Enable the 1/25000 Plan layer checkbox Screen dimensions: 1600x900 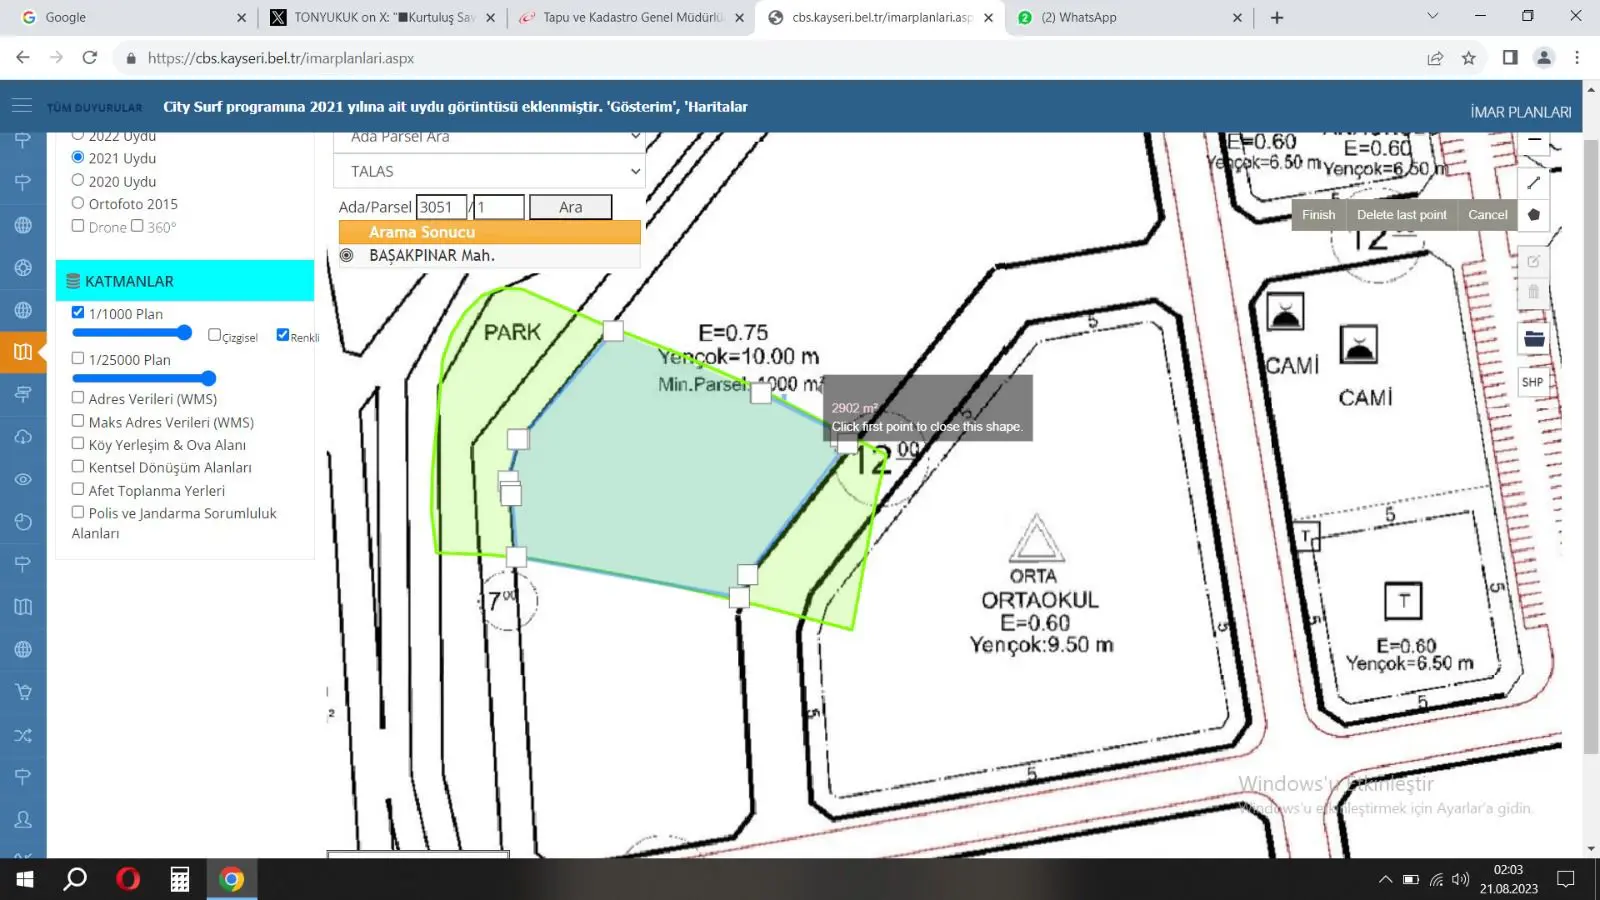(x=78, y=358)
